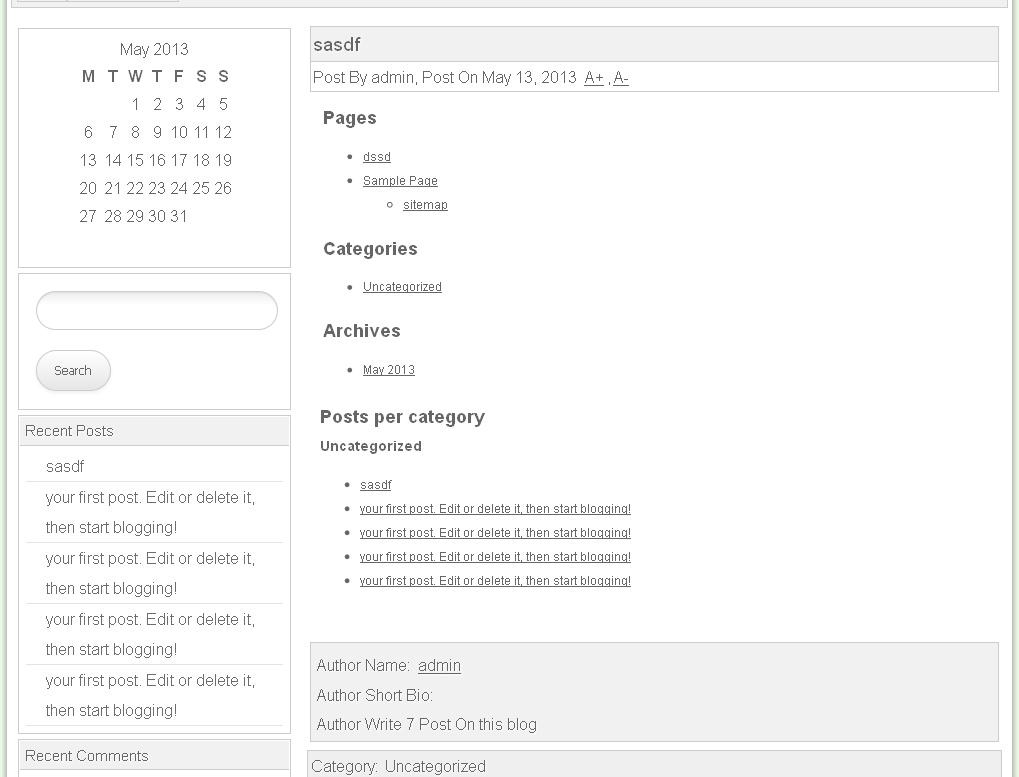Screen dimensions: 1019x777
Task: Open the first 'your first post' link in main list
Action: tap(495, 509)
